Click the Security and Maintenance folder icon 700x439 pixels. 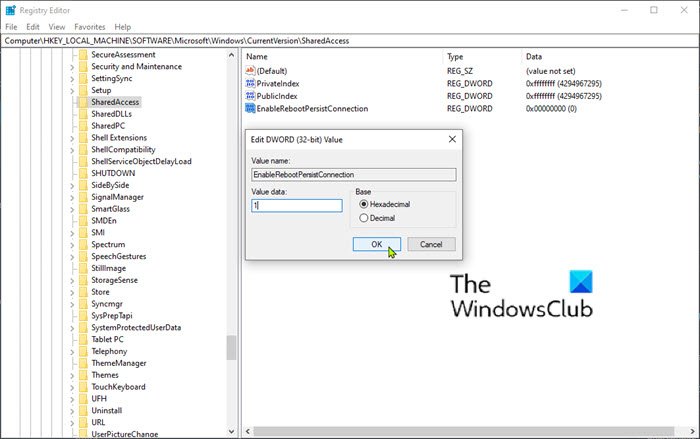point(83,67)
